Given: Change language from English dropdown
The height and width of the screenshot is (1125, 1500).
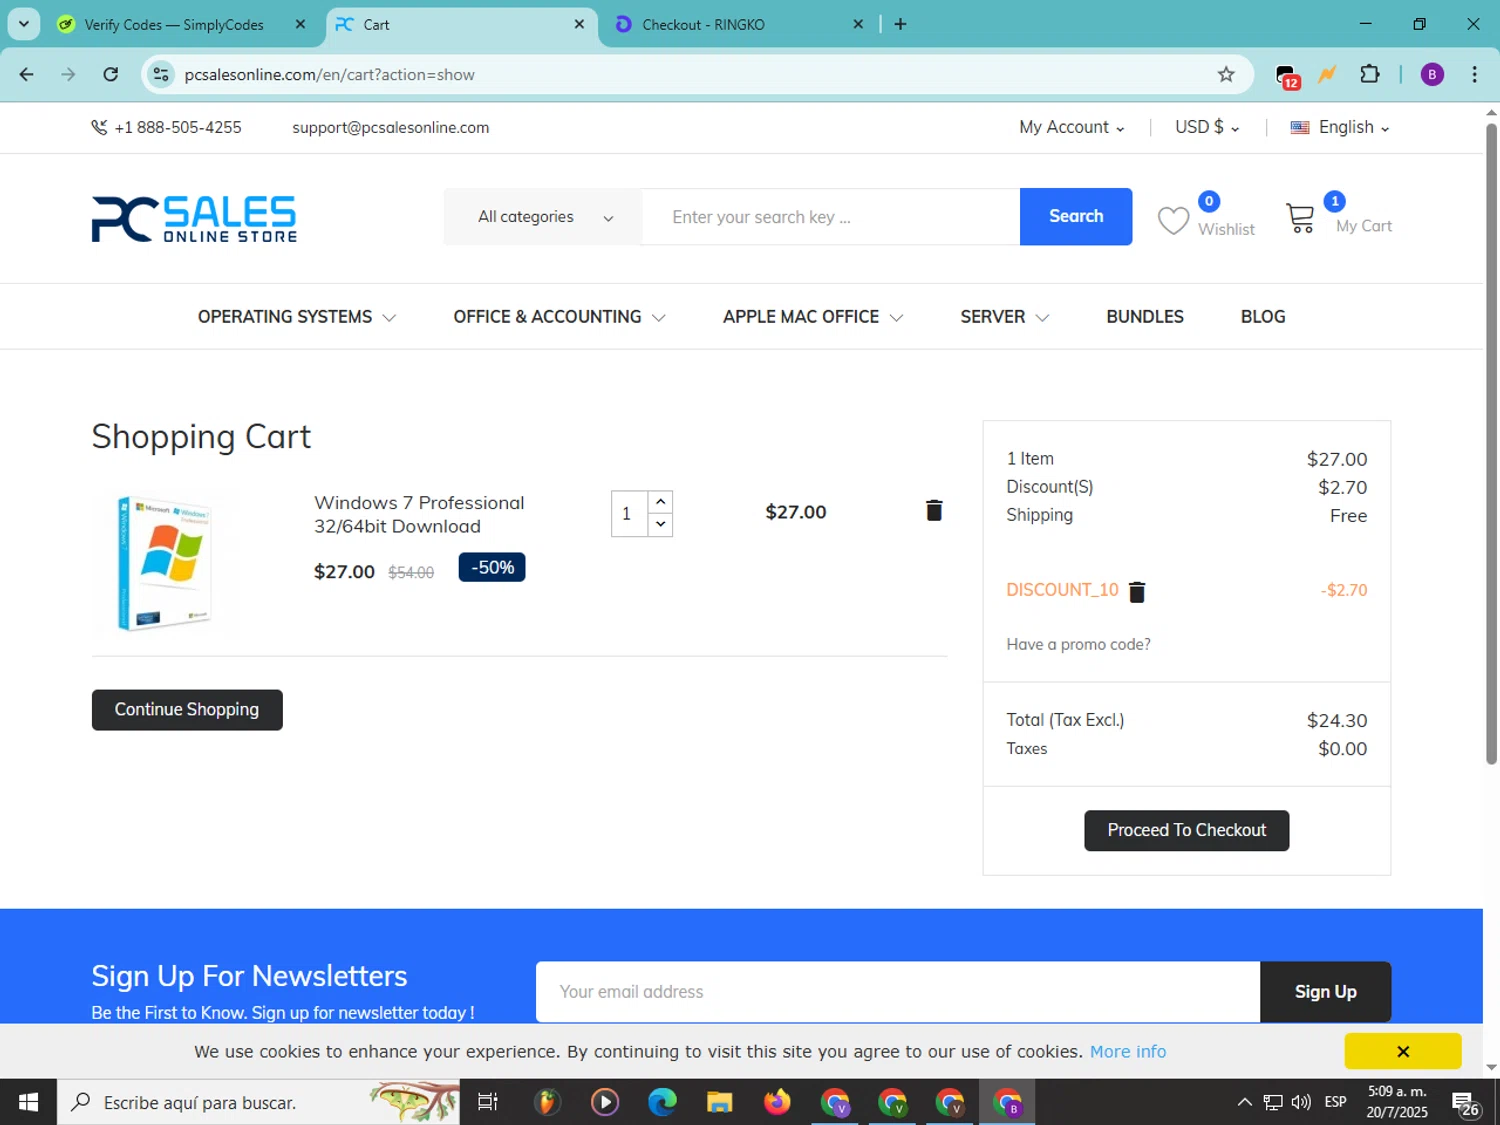Looking at the screenshot, I should [1340, 127].
